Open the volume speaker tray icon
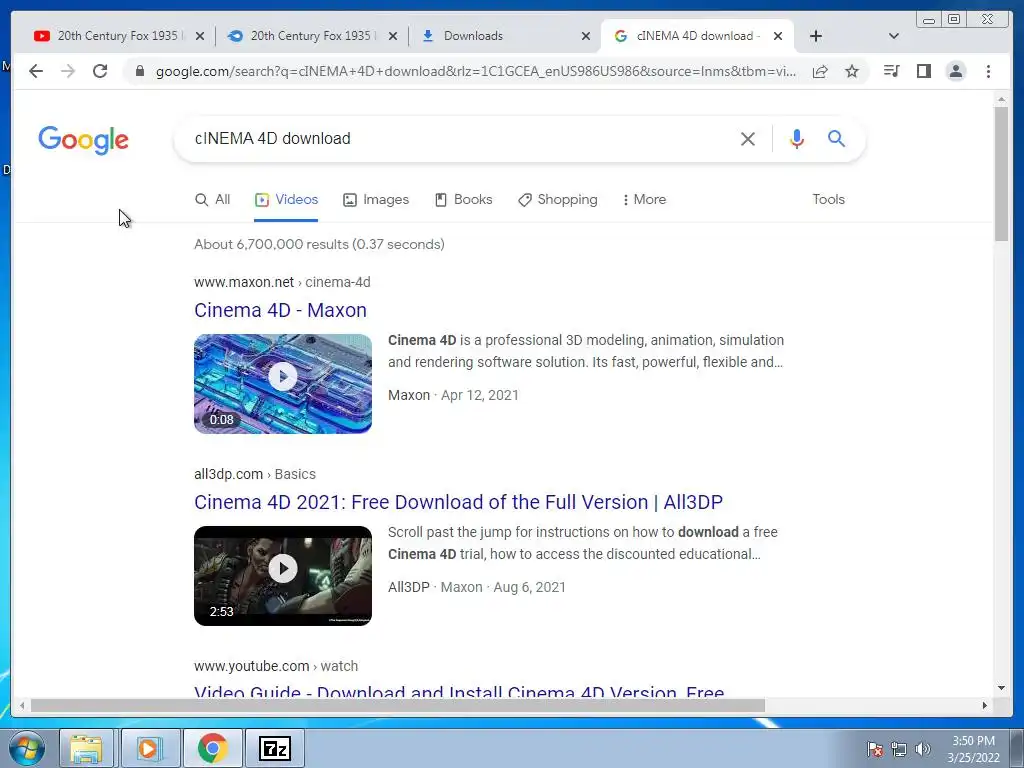 click(x=923, y=749)
